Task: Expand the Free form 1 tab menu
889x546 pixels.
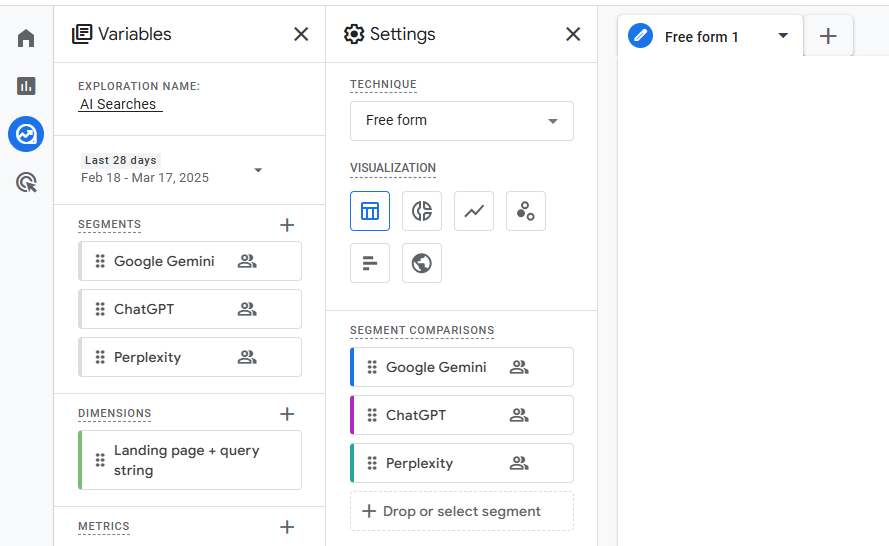Action: 783,37
